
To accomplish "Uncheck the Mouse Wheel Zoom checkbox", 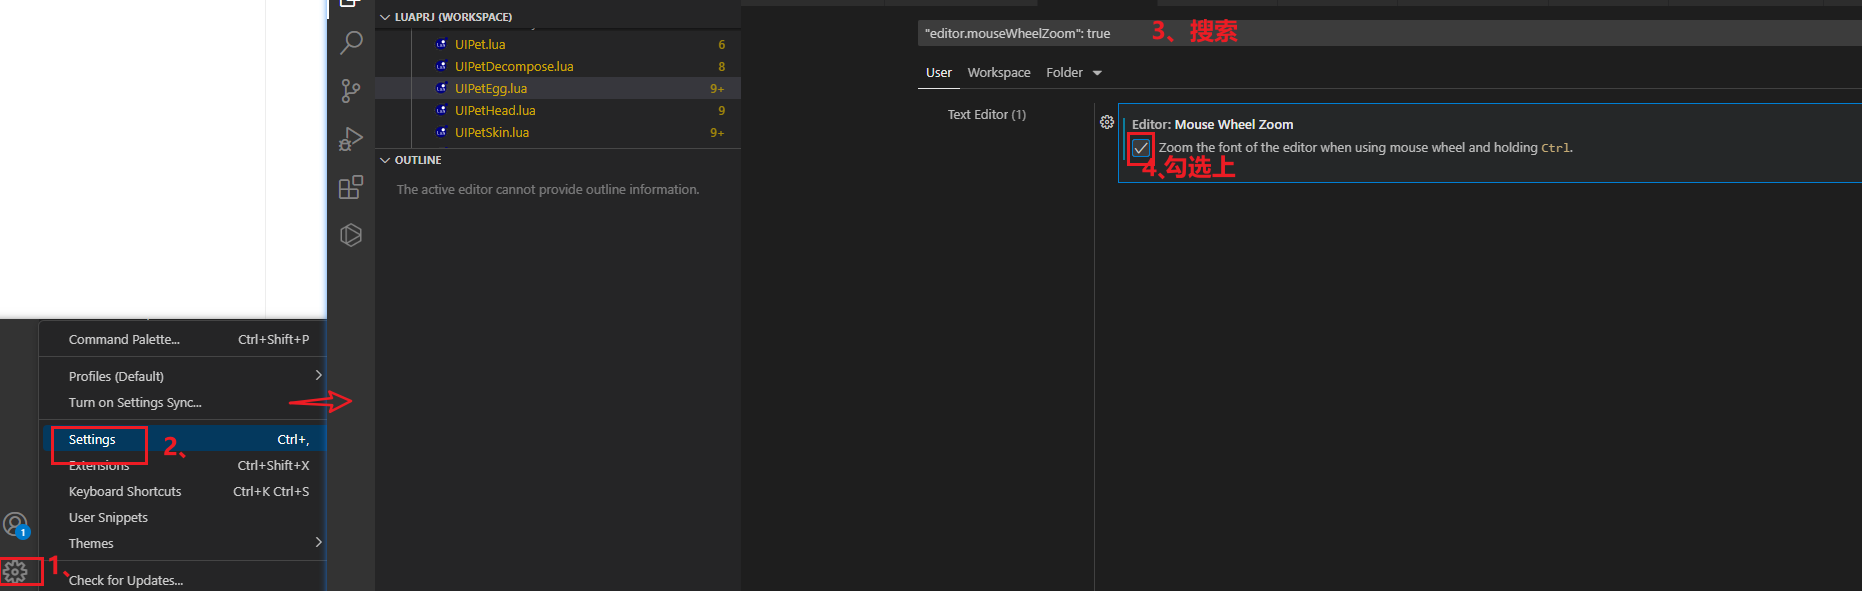I will tap(1141, 148).
